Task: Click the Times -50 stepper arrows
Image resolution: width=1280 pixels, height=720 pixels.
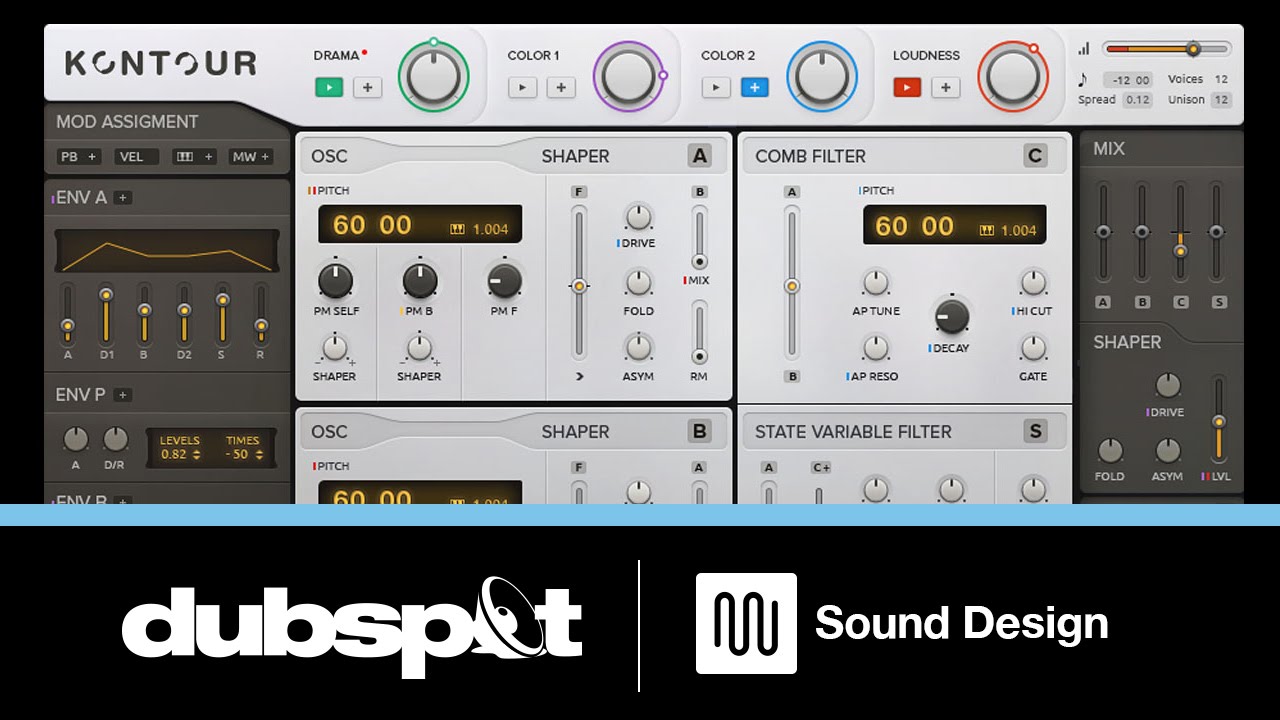Action: coord(260,455)
